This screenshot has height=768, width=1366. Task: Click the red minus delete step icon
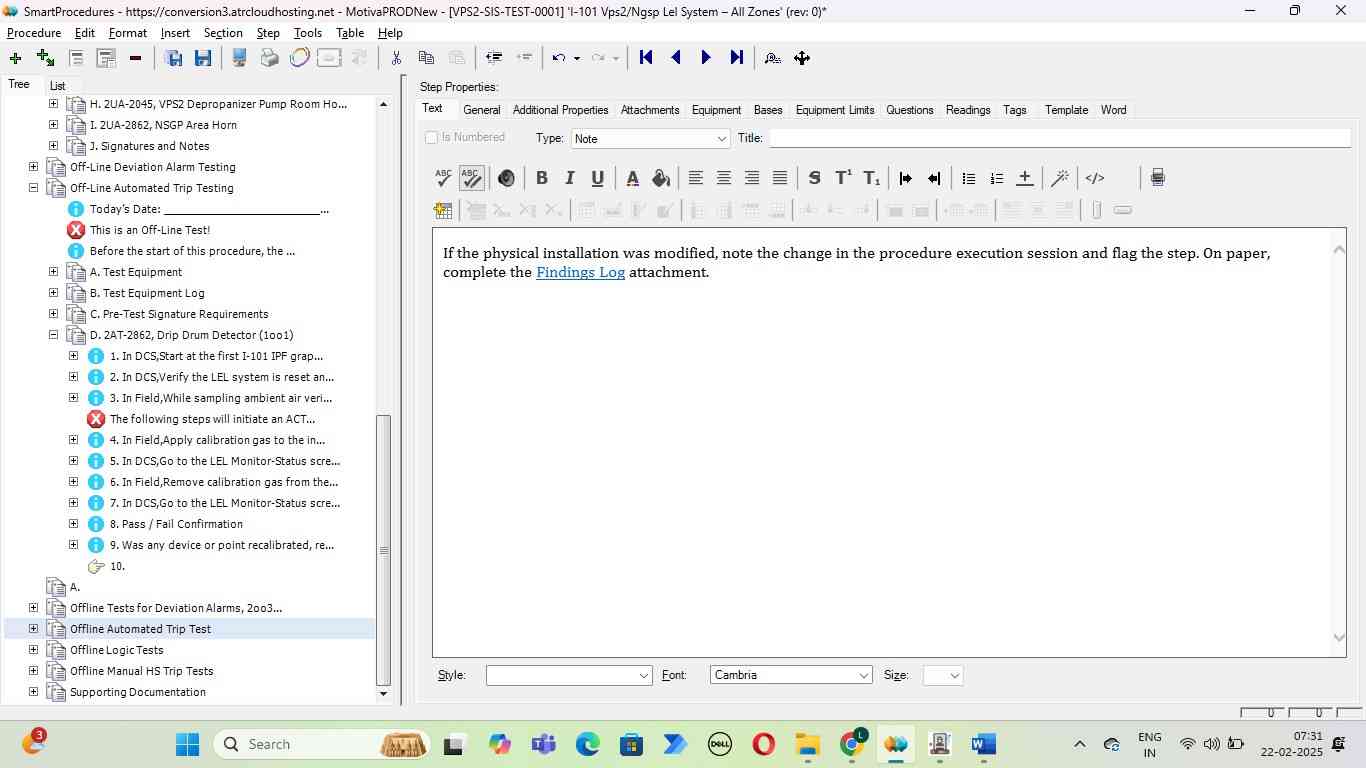135,58
